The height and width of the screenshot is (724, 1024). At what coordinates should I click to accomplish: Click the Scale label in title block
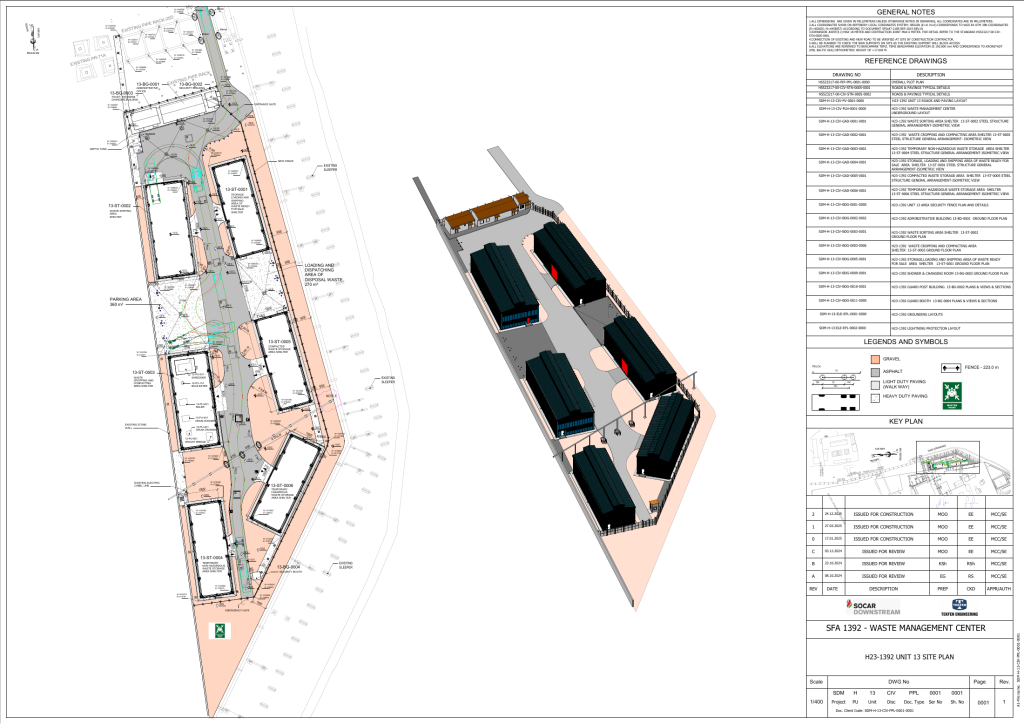[x=816, y=682]
